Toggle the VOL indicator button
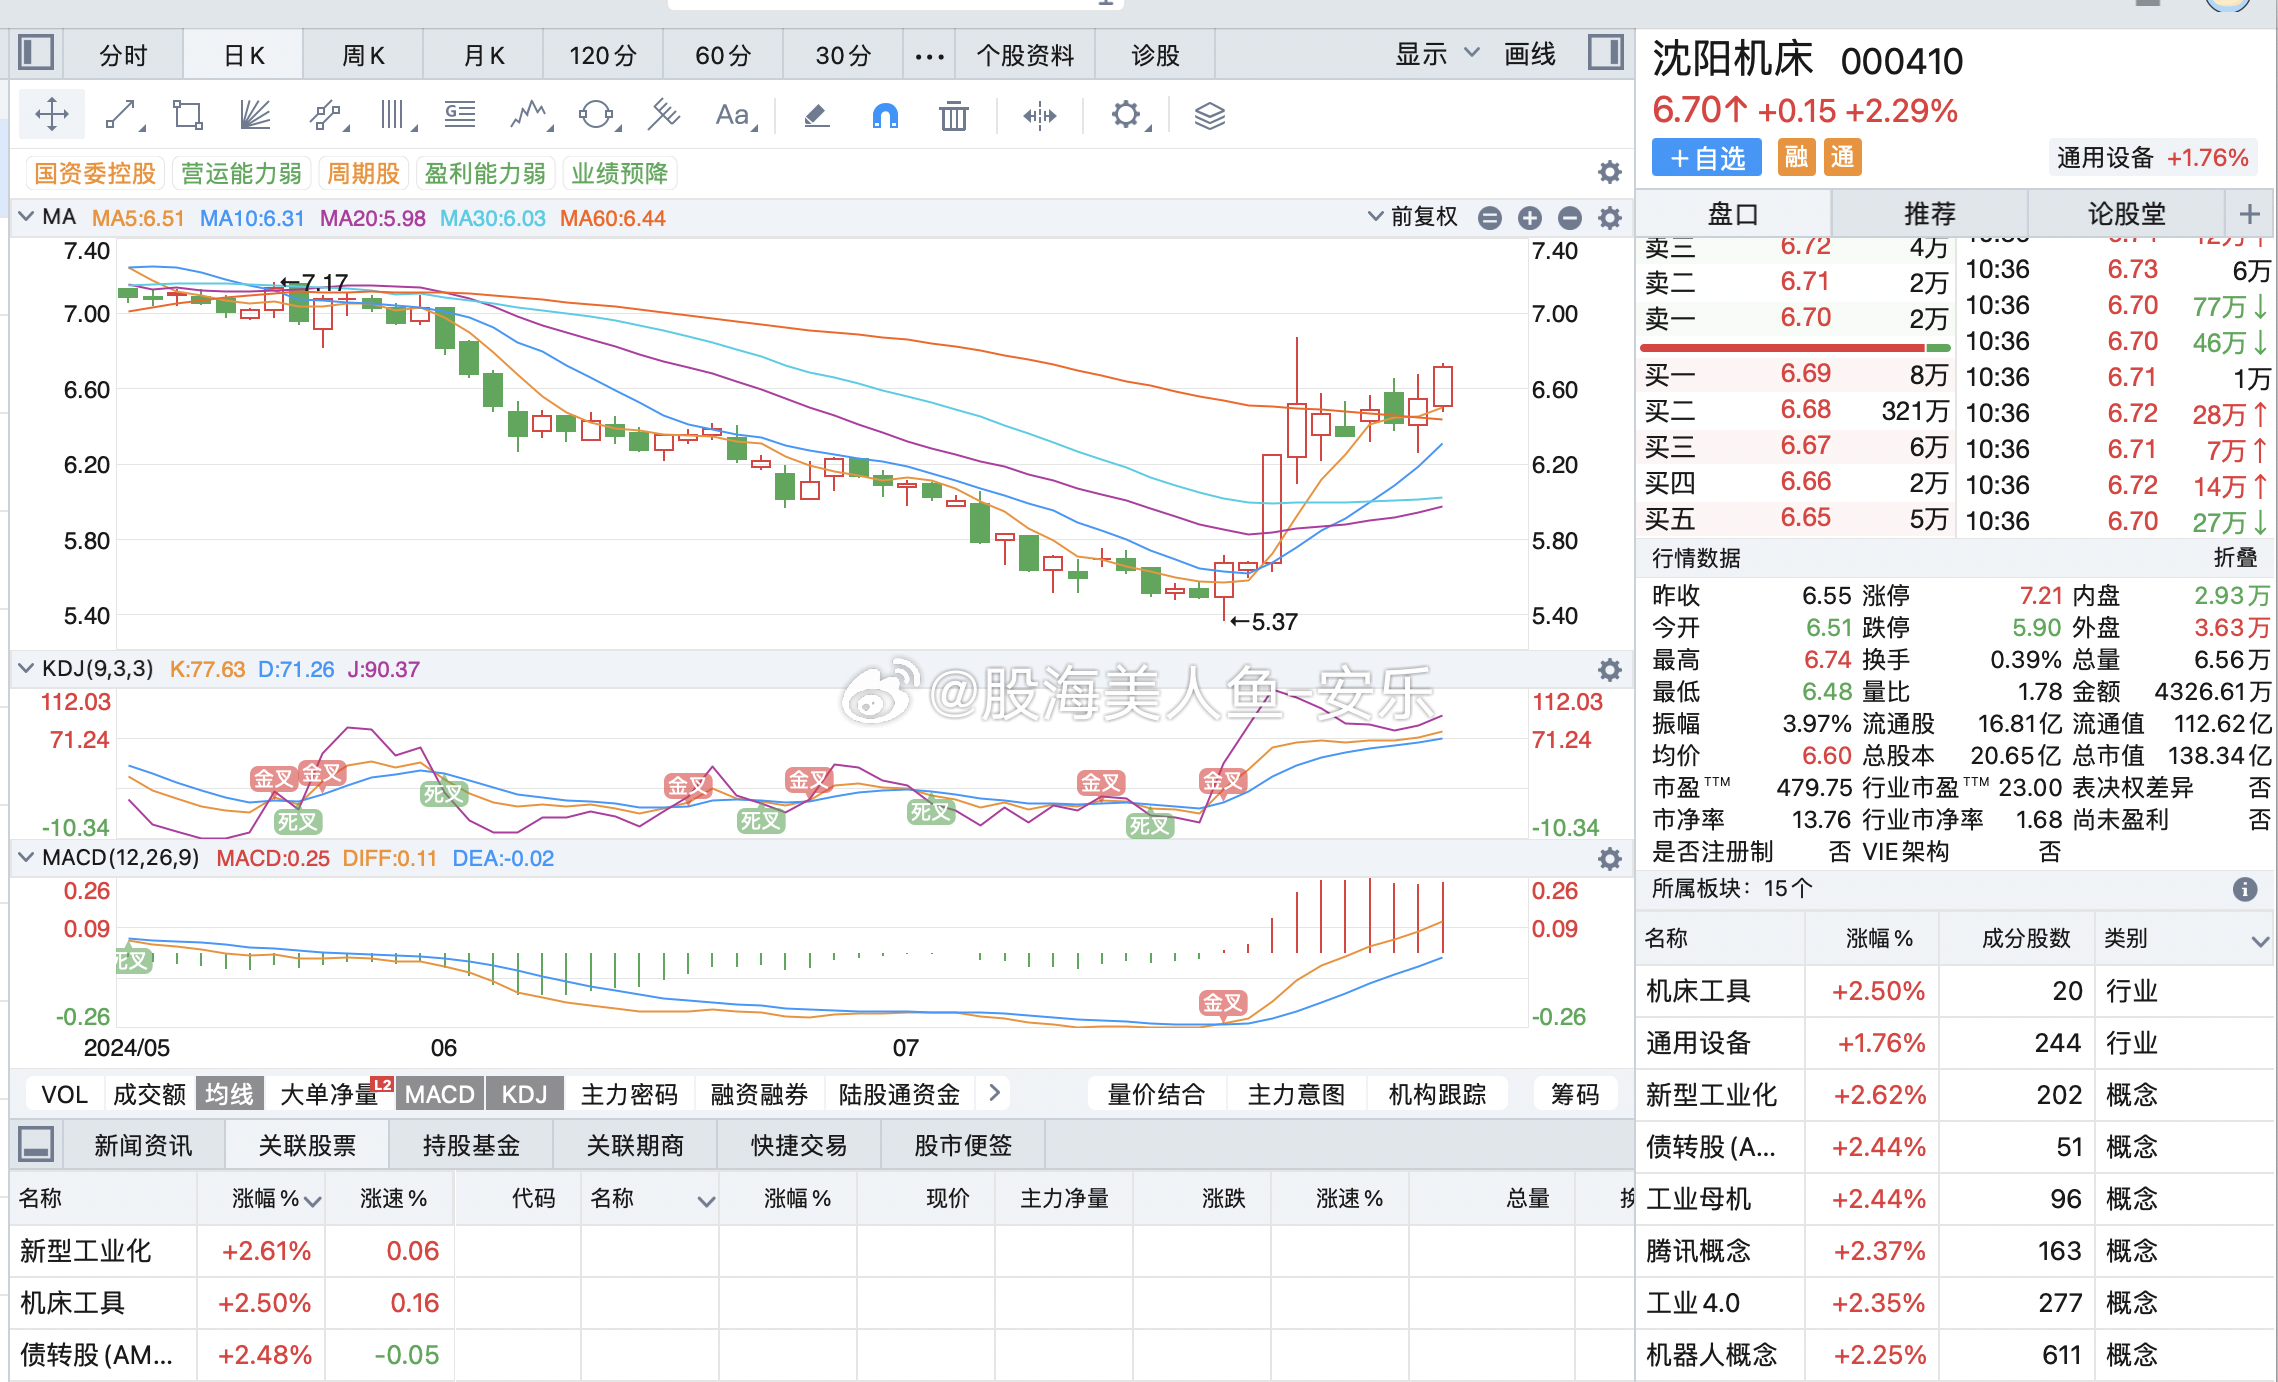 (x=65, y=1094)
